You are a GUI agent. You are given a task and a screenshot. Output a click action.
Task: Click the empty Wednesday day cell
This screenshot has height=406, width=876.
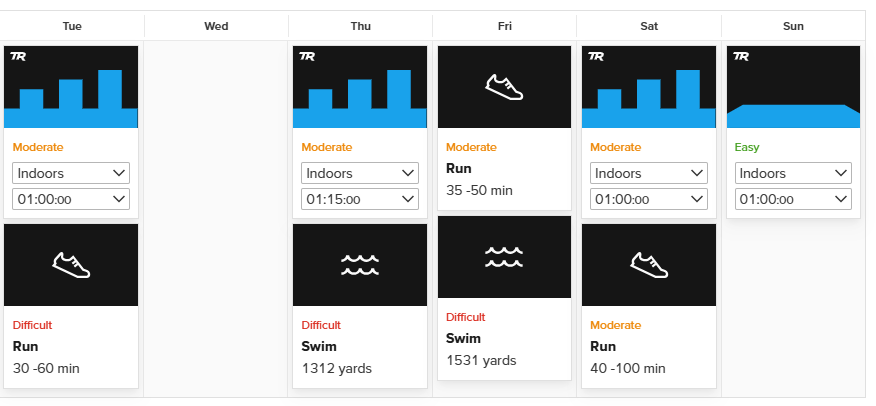point(216,218)
